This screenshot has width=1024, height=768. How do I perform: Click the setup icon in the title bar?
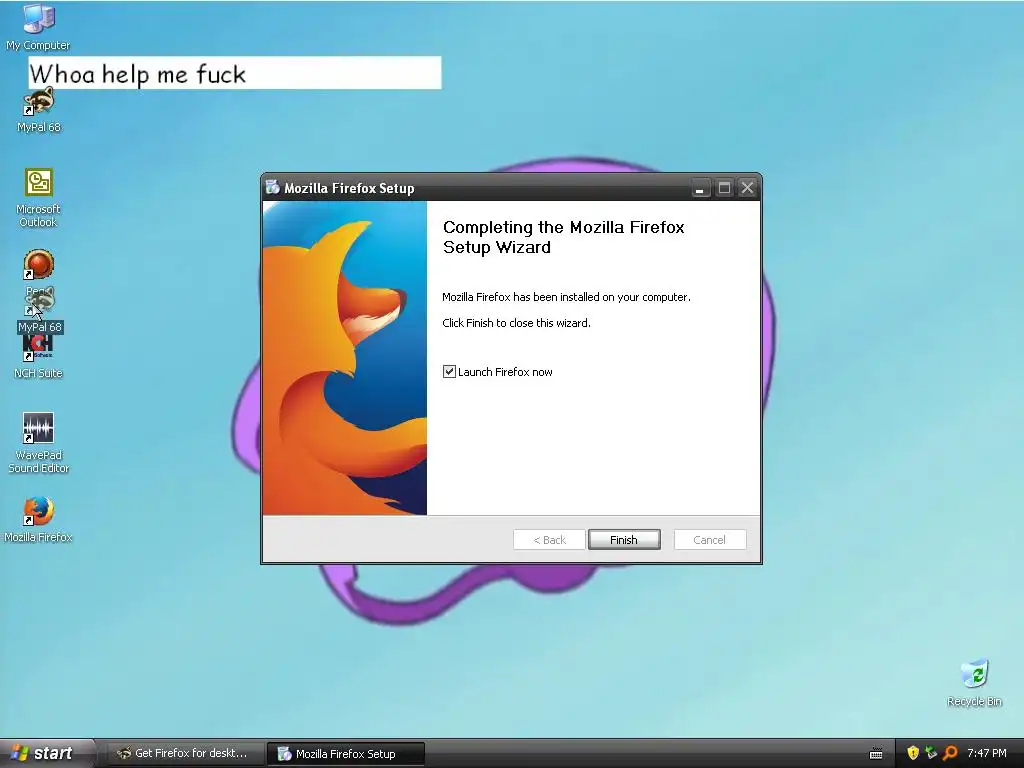pos(272,187)
